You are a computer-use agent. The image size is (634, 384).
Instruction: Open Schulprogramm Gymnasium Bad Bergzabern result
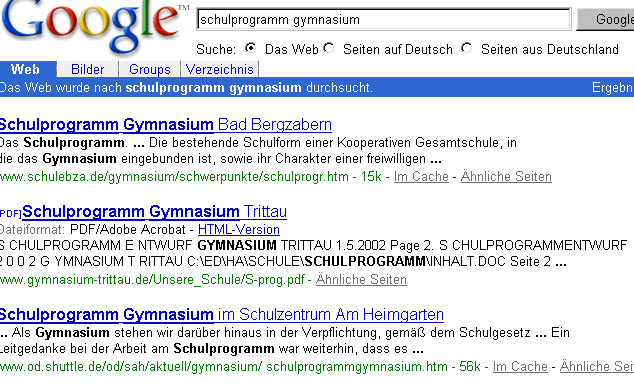click(x=166, y=124)
